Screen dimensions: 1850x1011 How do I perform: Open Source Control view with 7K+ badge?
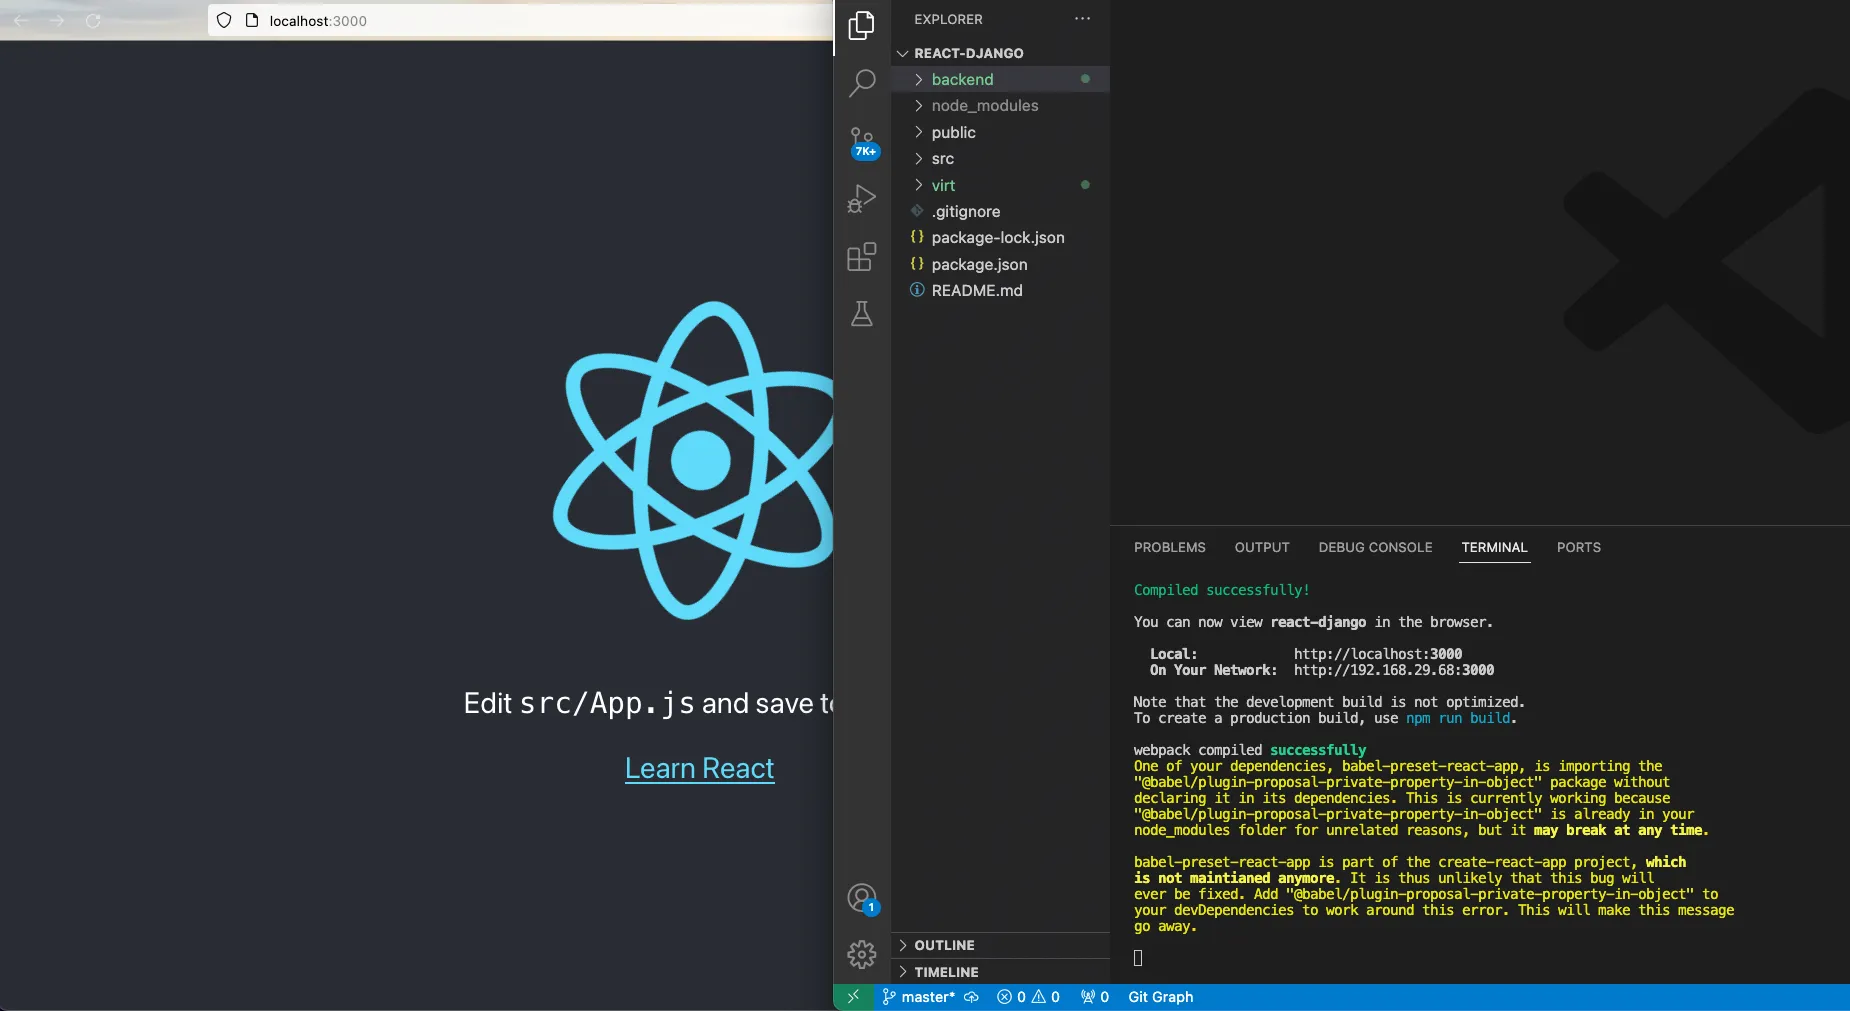(x=862, y=142)
